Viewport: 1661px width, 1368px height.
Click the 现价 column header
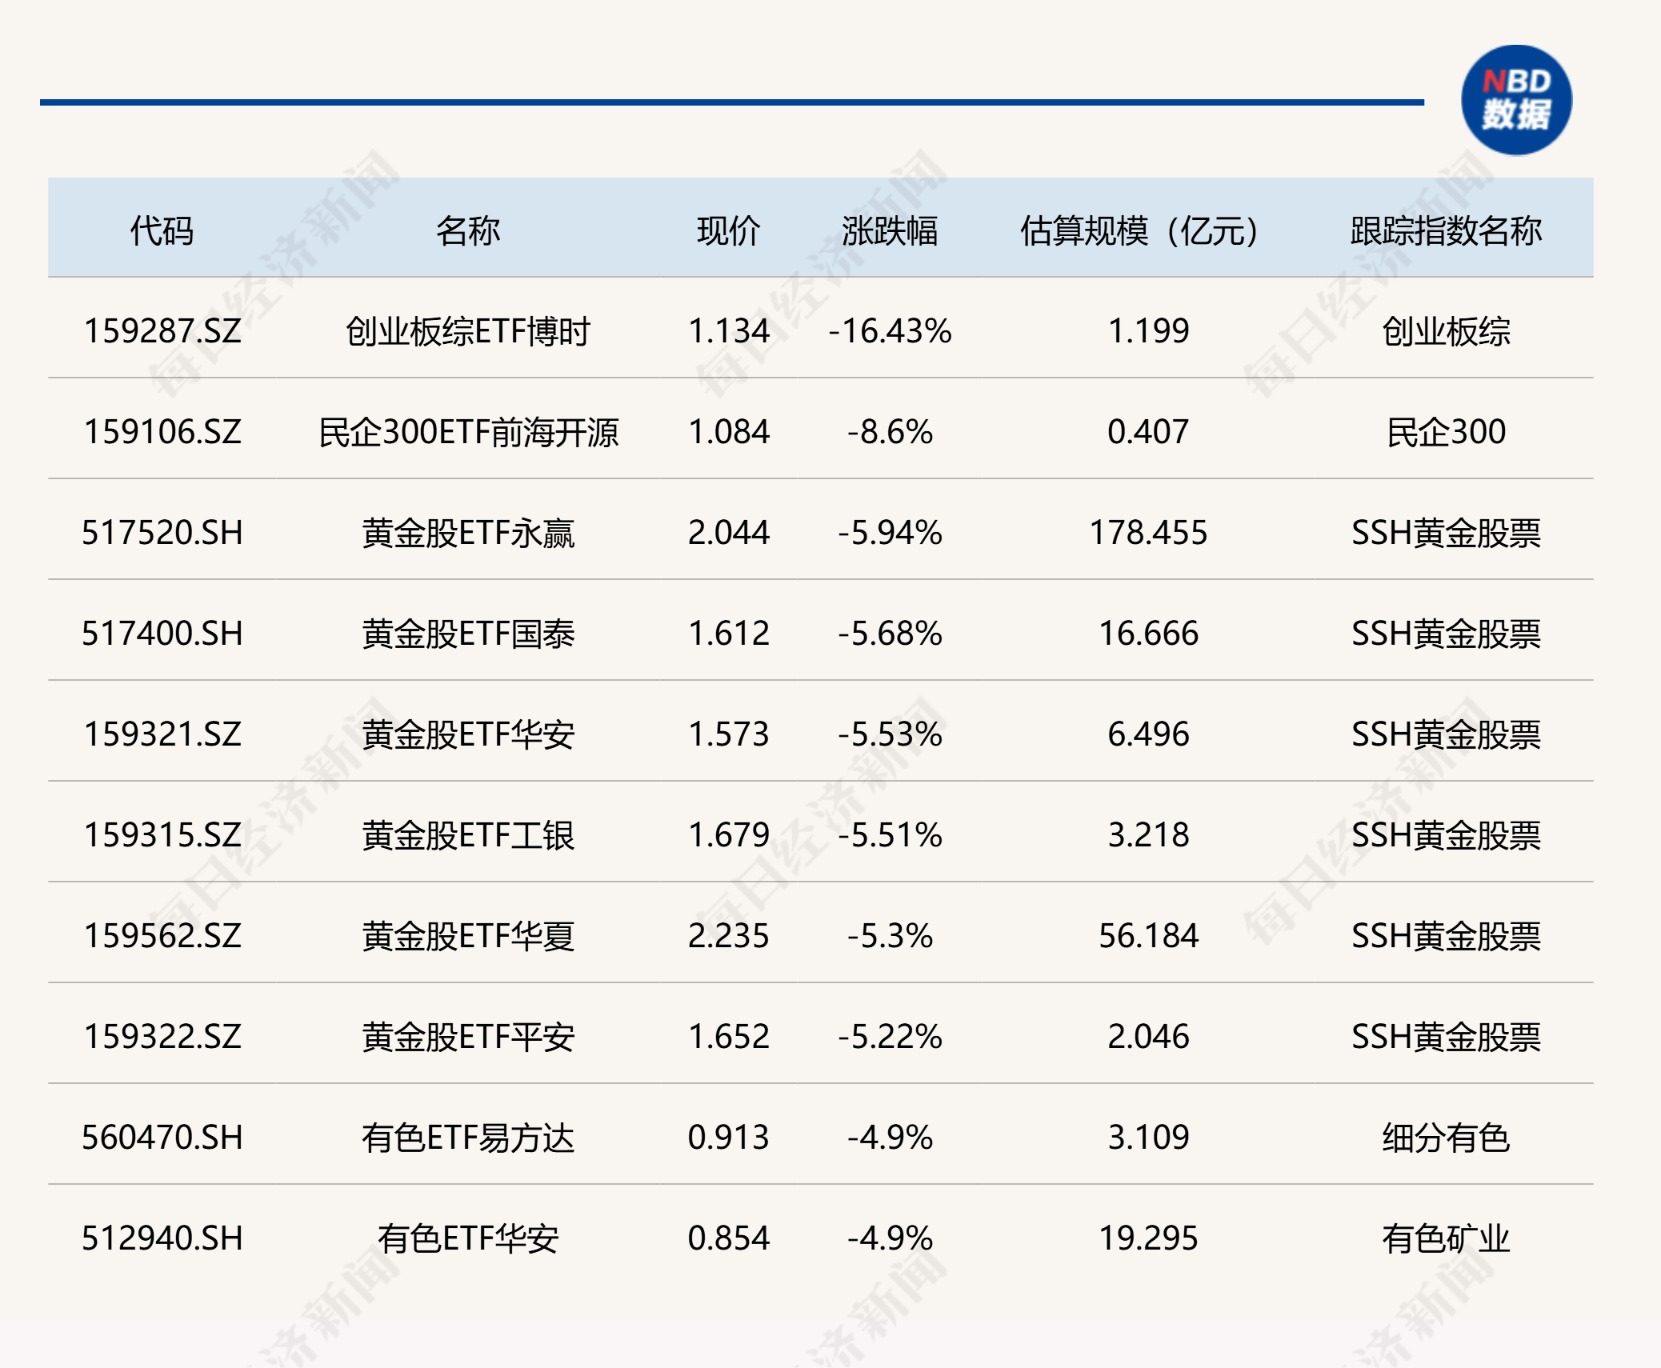pyautogui.click(x=728, y=231)
